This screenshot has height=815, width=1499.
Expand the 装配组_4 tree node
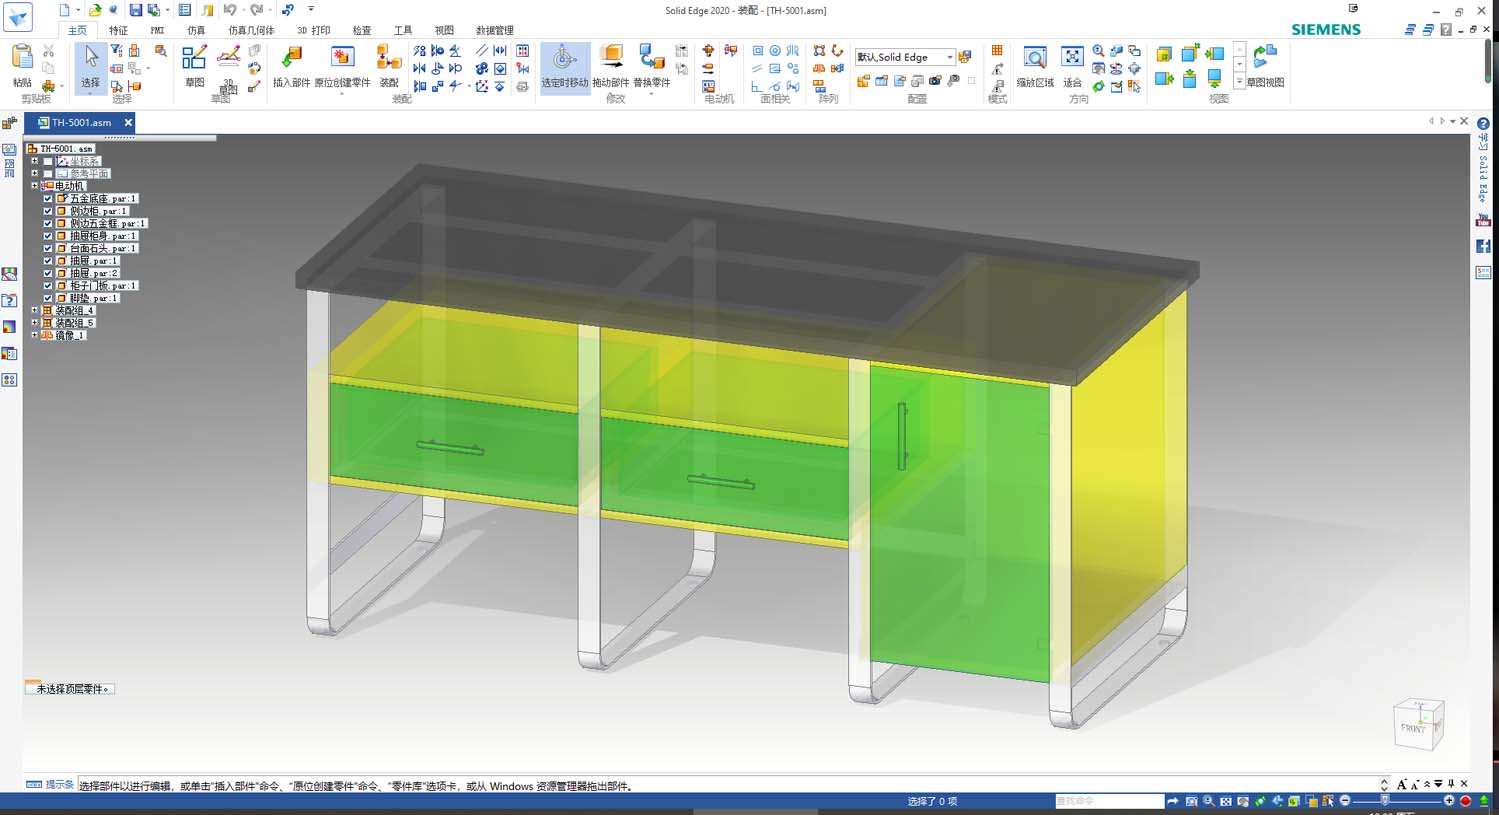[35, 311]
